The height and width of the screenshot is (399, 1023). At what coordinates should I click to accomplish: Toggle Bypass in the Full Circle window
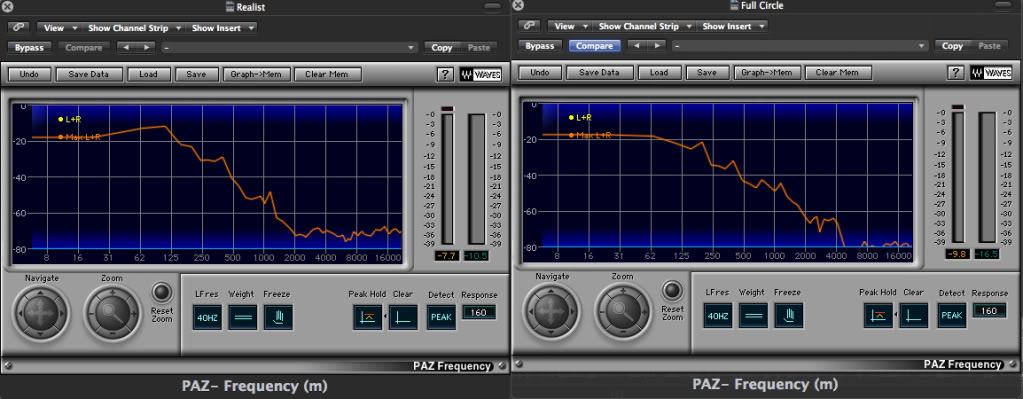540,46
